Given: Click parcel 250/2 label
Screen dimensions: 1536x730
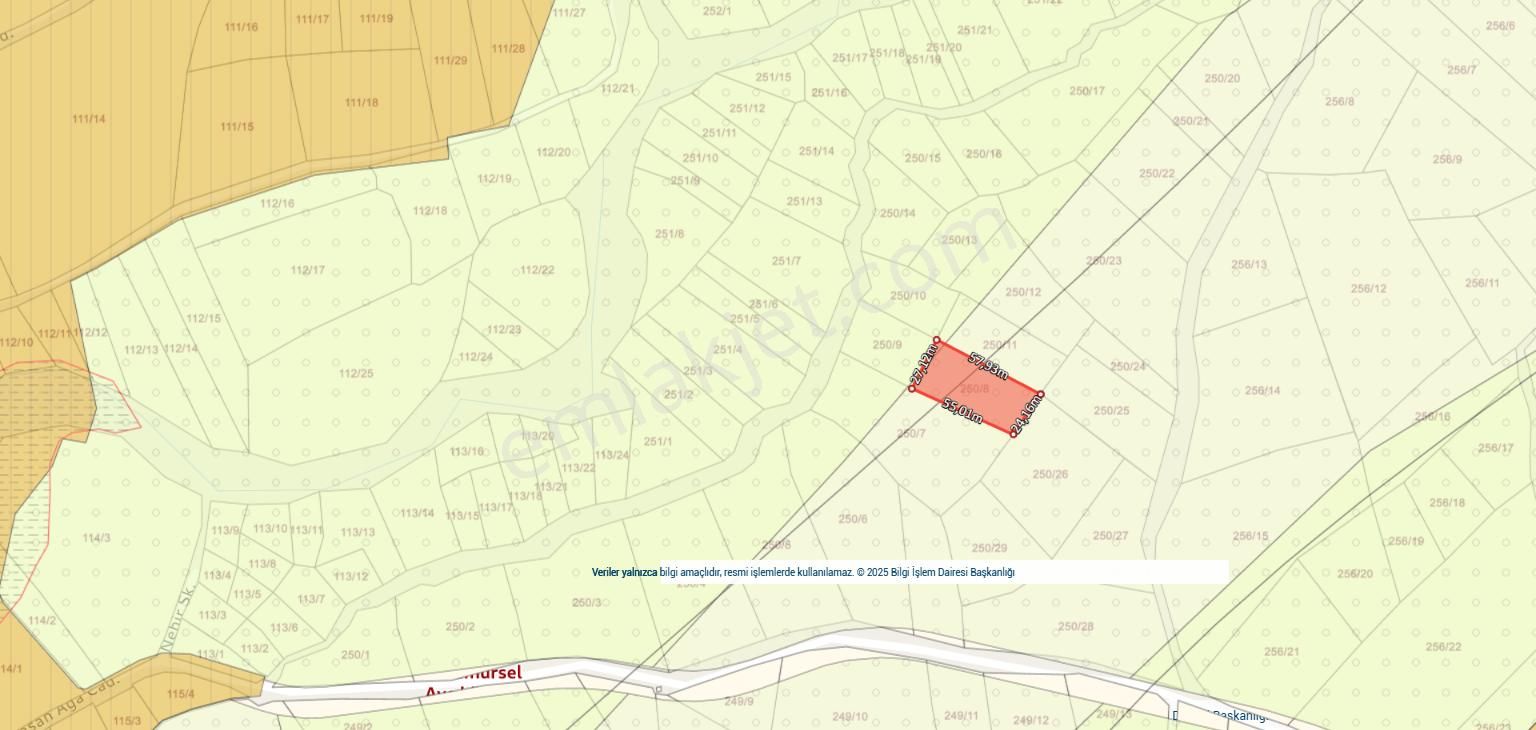Looking at the screenshot, I should point(460,627).
